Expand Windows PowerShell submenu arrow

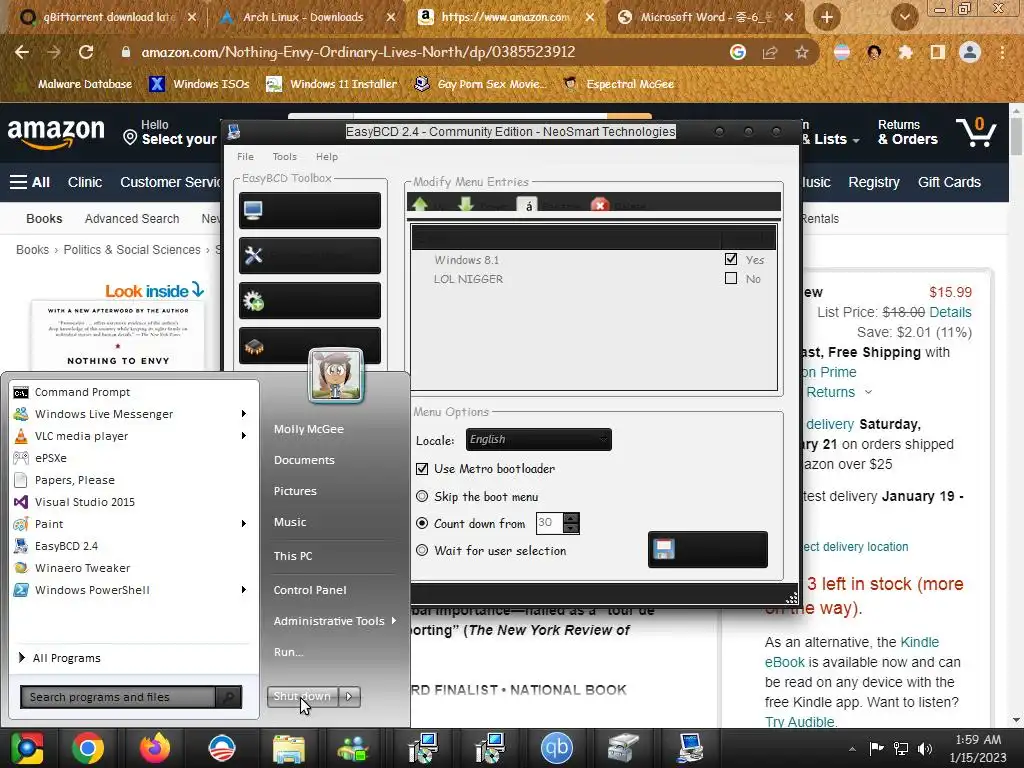(x=244, y=590)
